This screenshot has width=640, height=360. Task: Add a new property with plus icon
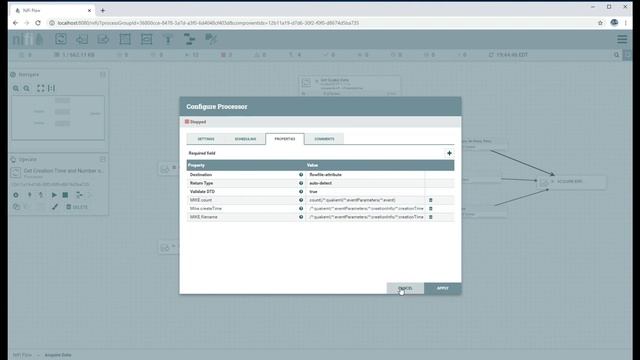(x=449, y=153)
